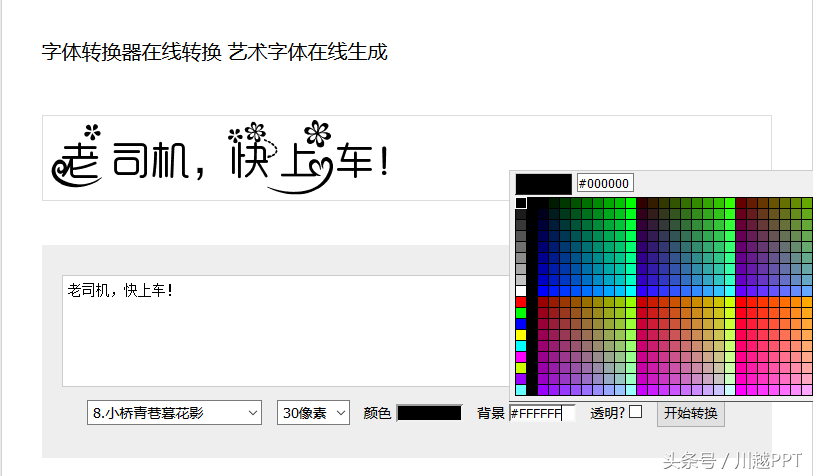Click the large black preview swatch in picker
813x476 pixels.
pyautogui.click(x=543, y=184)
